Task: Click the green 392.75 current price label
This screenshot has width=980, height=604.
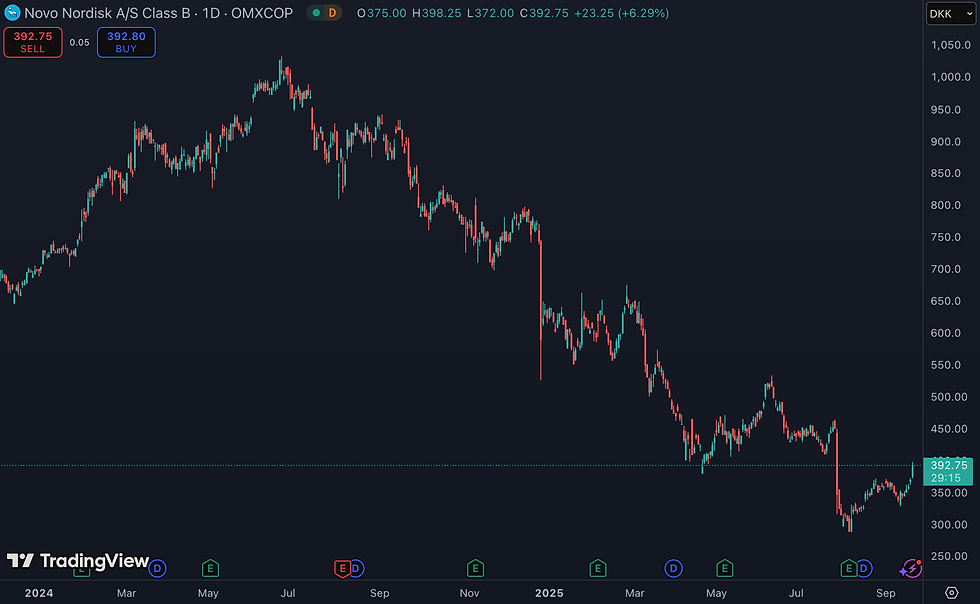Action: [x=949, y=465]
